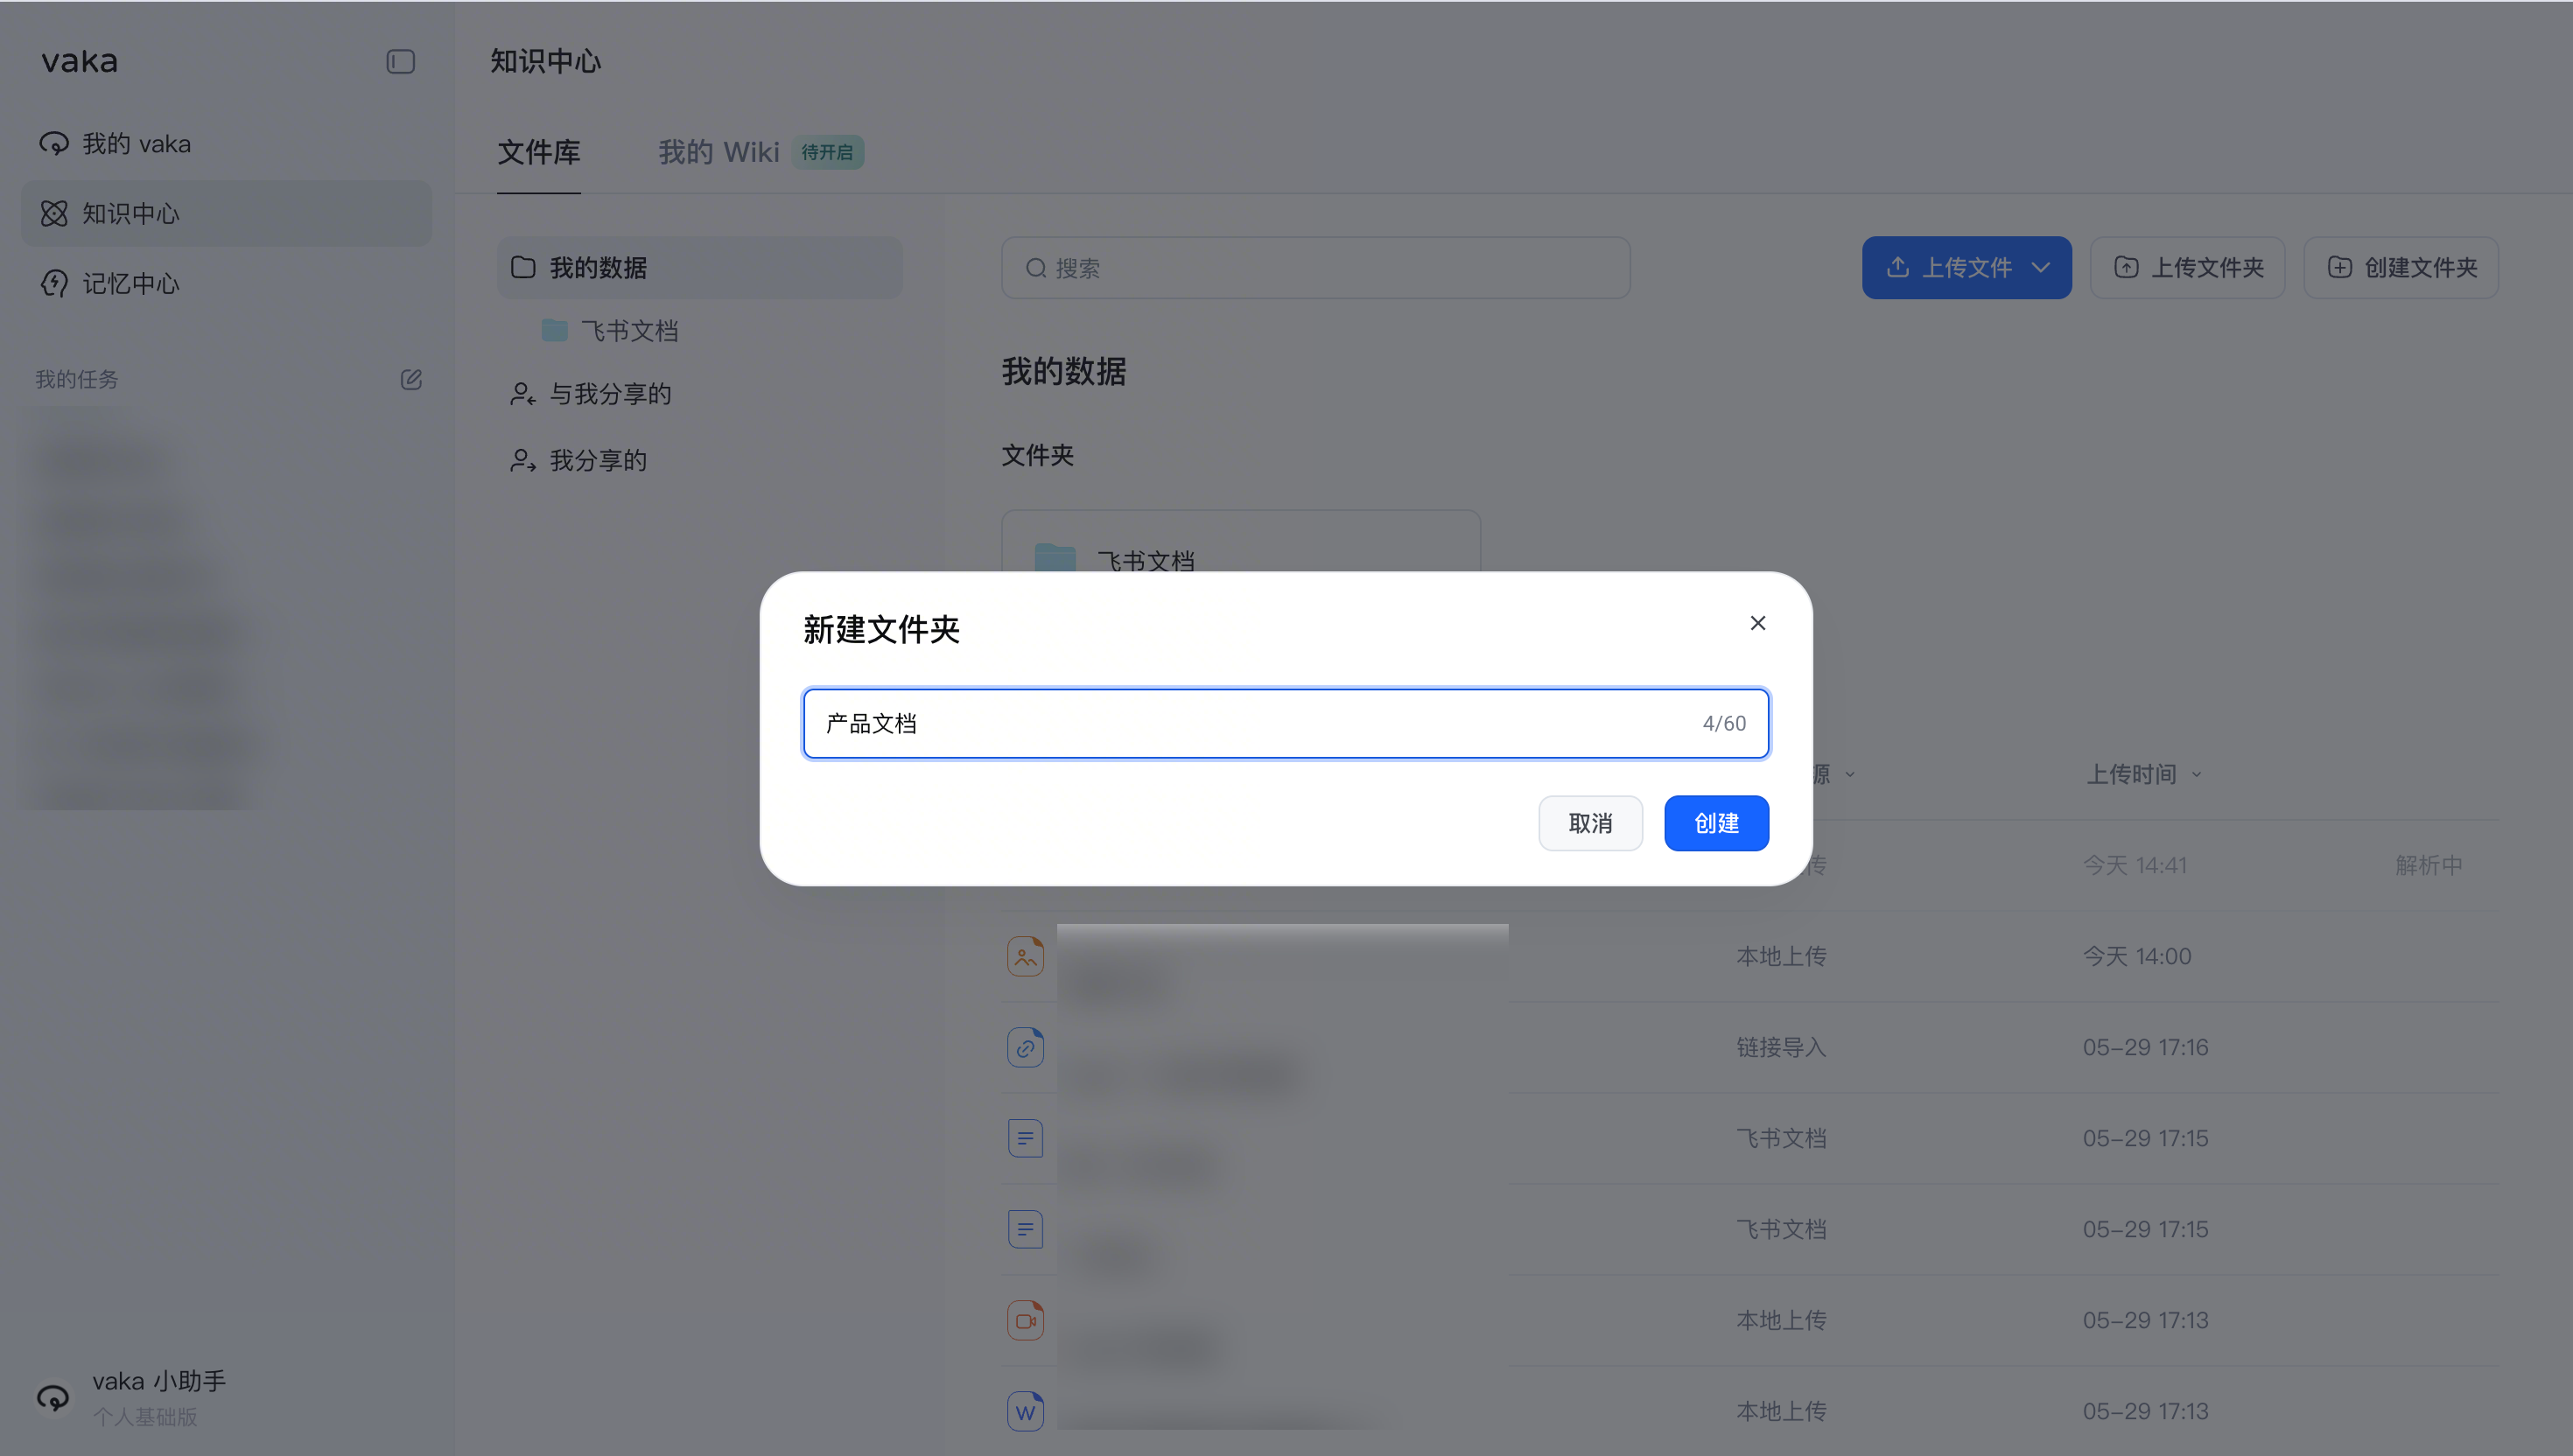Click the 我的 vaka sidebar icon
2573x1456 pixels.
(x=54, y=144)
